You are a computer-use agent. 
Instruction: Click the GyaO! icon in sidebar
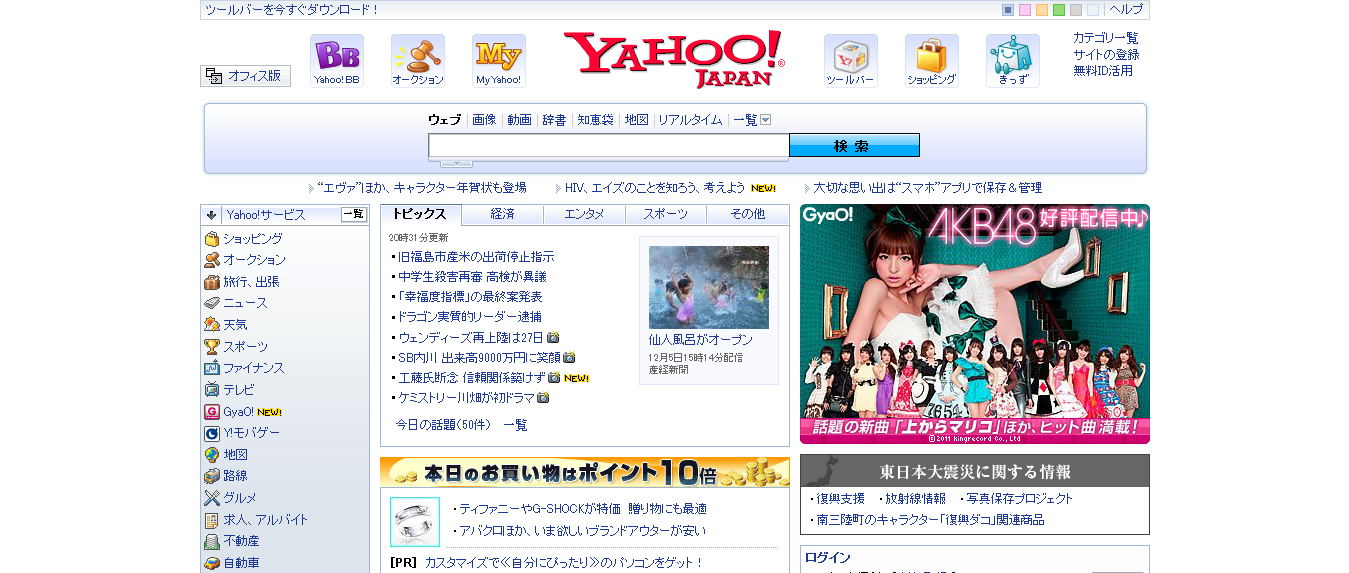212,411
